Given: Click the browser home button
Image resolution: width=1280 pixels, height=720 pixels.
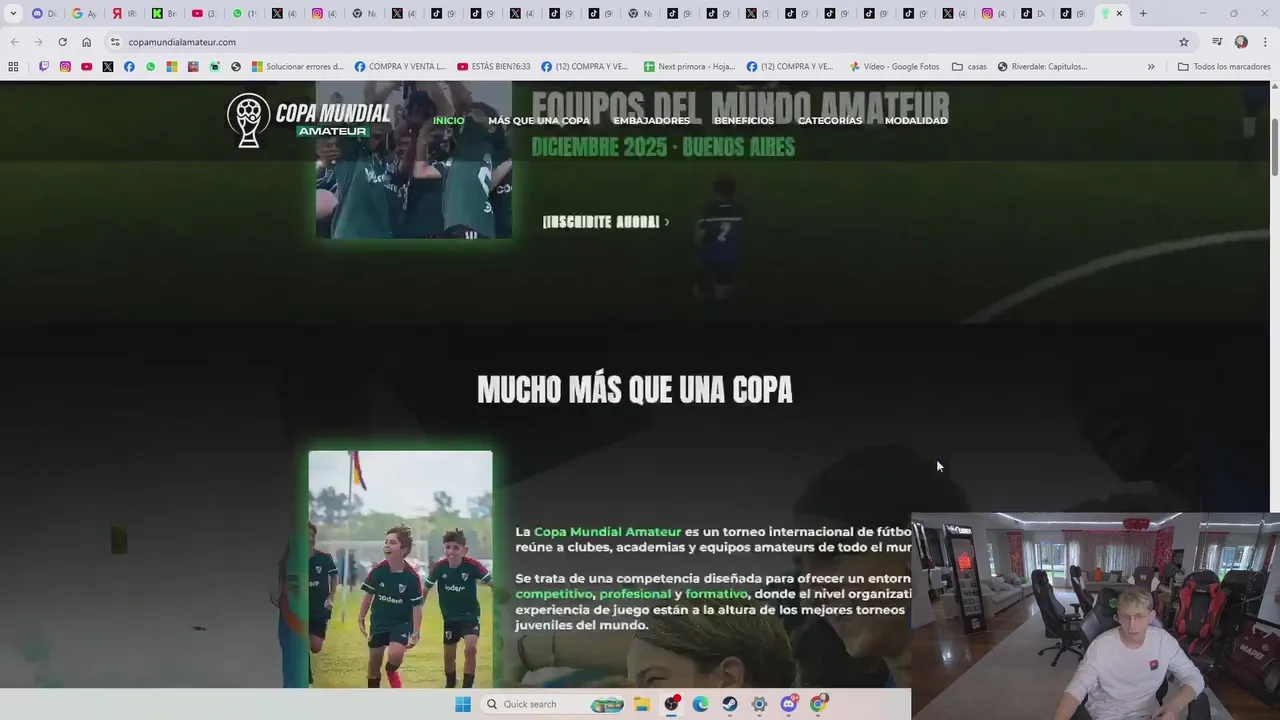Looking at the screenshot, I should coord(86,42).
